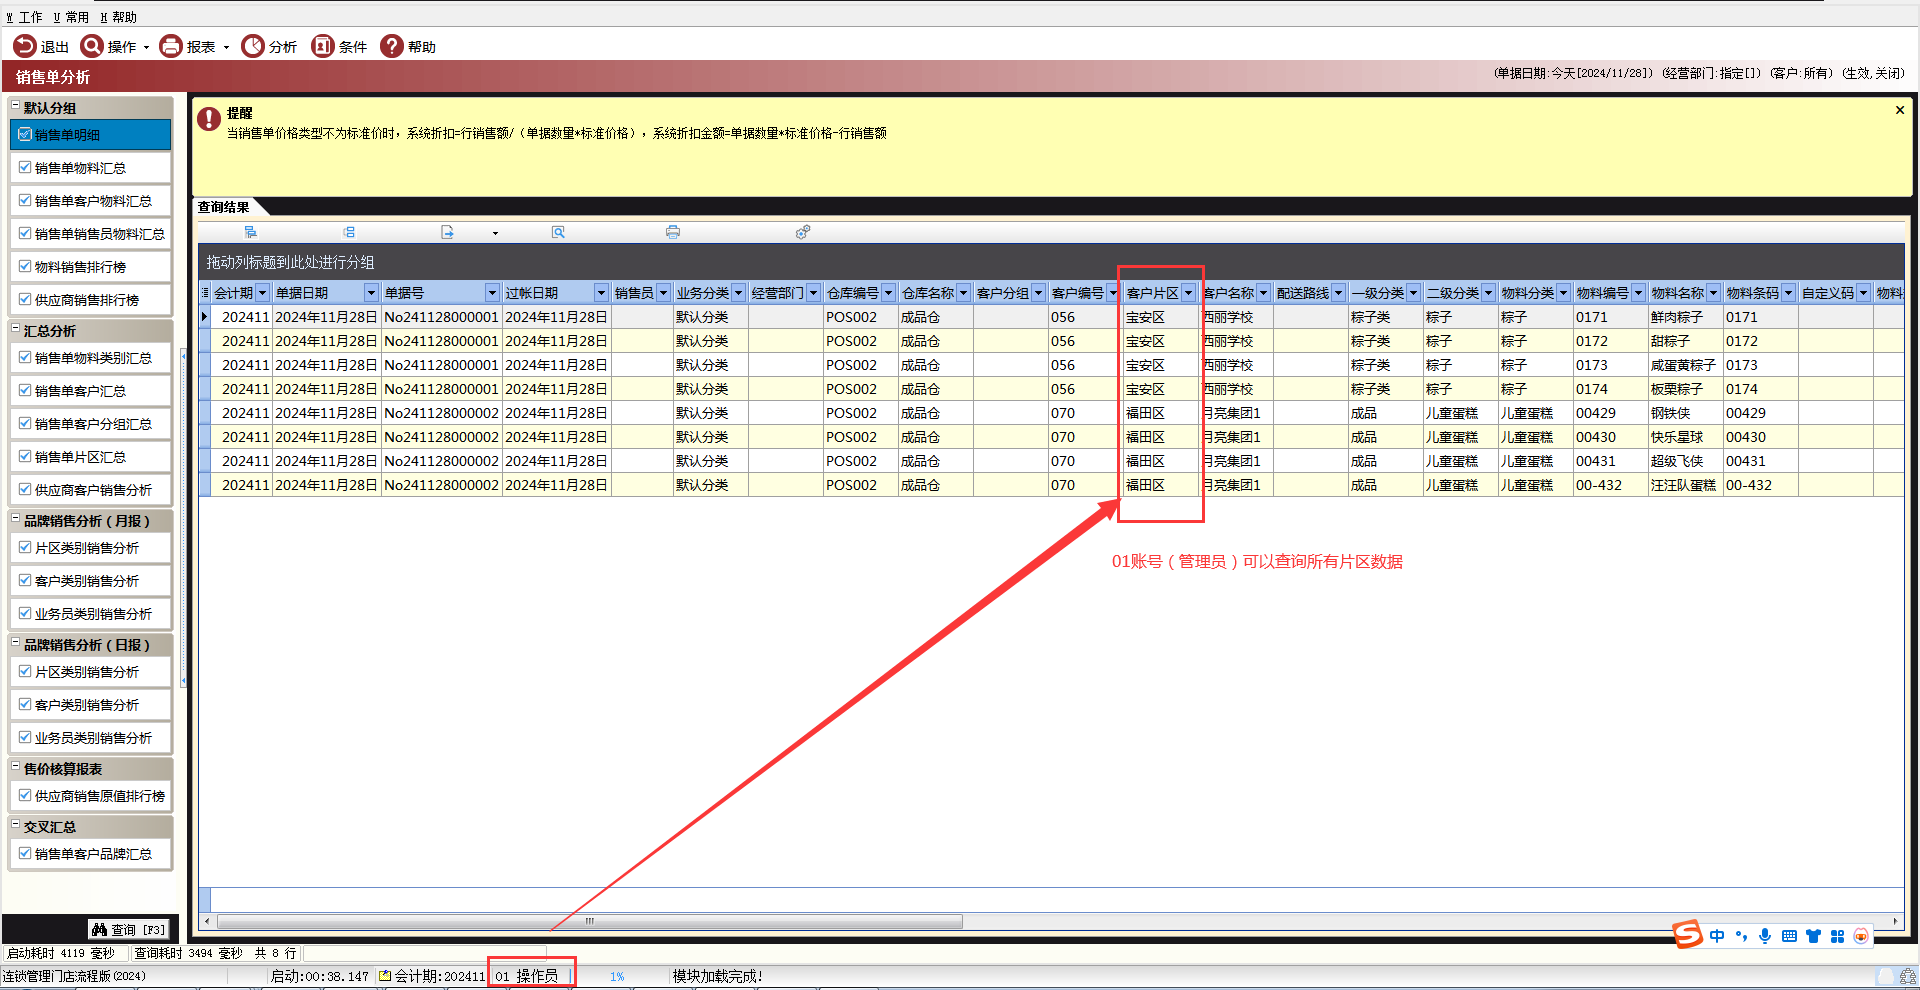
Task: Click the printer icon in grid toolbar
Action: click(673, 232)
